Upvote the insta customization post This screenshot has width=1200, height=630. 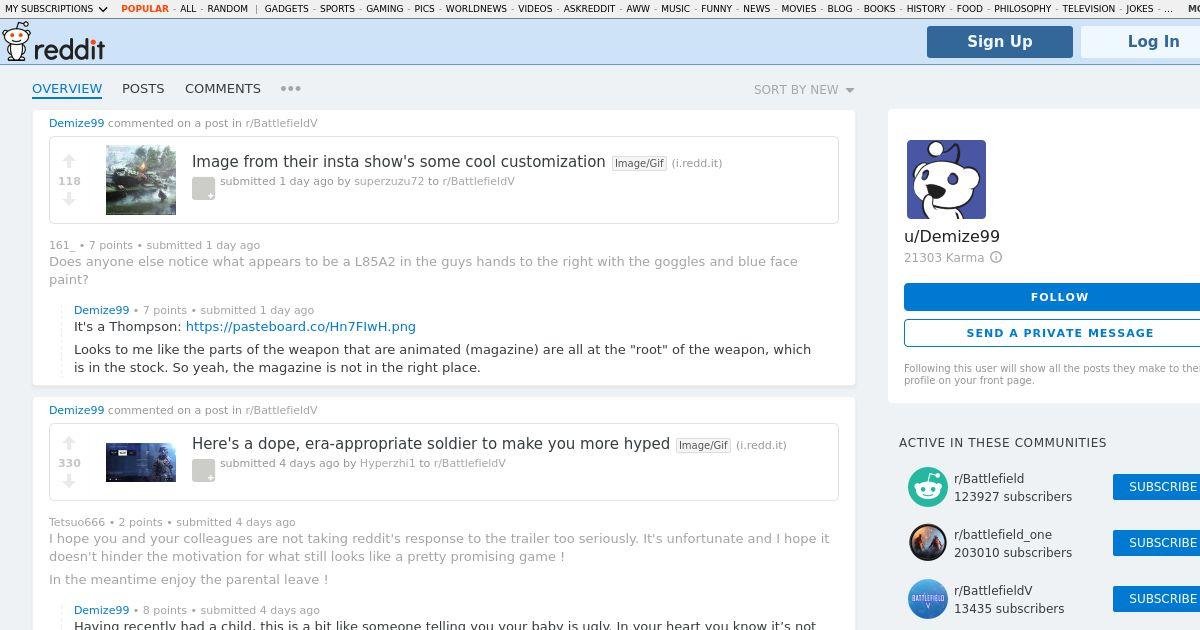coord(69,161)
